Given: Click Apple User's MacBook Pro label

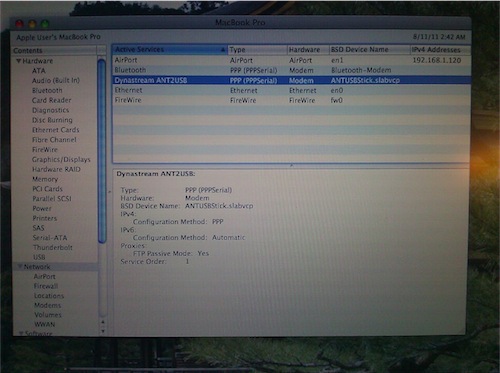Looking at the screenshot, I should 58,37.
